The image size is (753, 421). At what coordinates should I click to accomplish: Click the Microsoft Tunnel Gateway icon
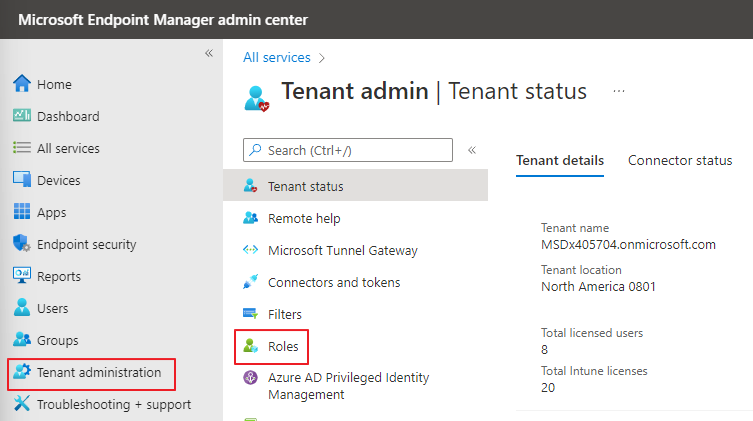250,249
